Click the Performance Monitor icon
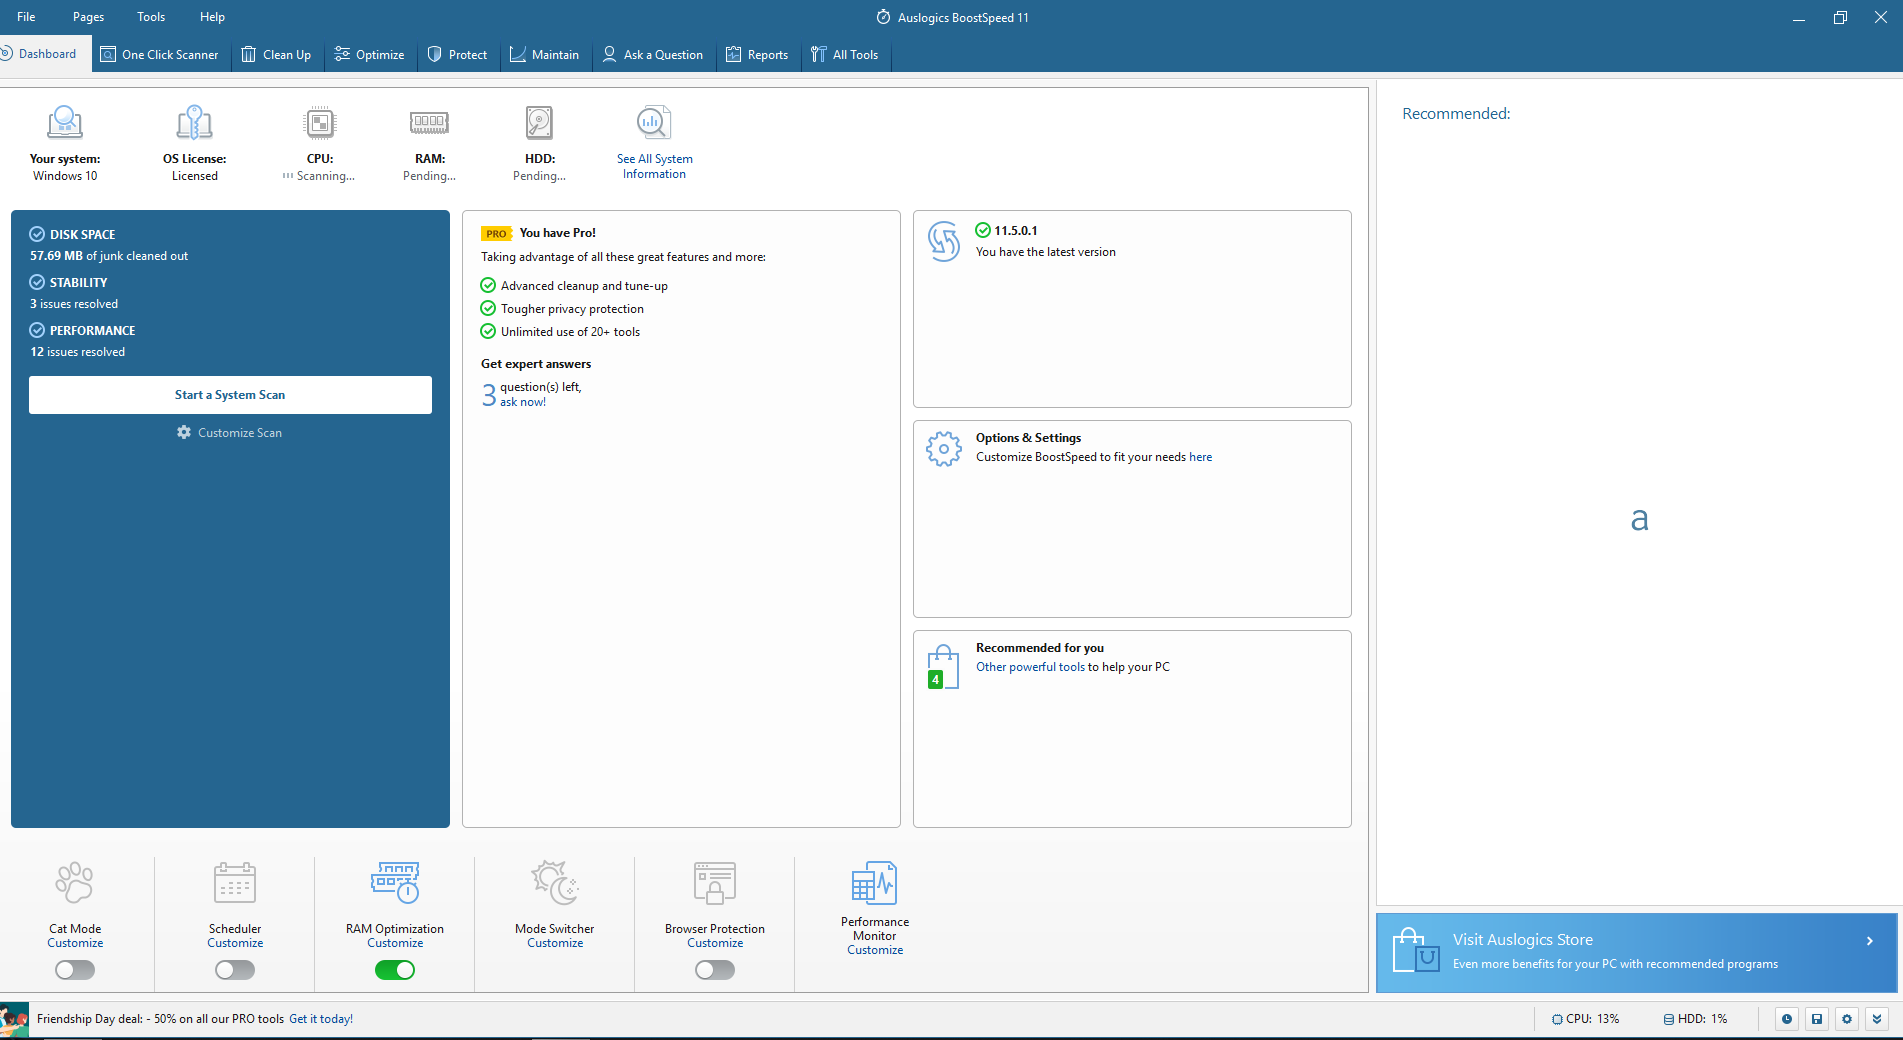The width and height of the screenshot is (1903, 1040). [x=875, y=883]
